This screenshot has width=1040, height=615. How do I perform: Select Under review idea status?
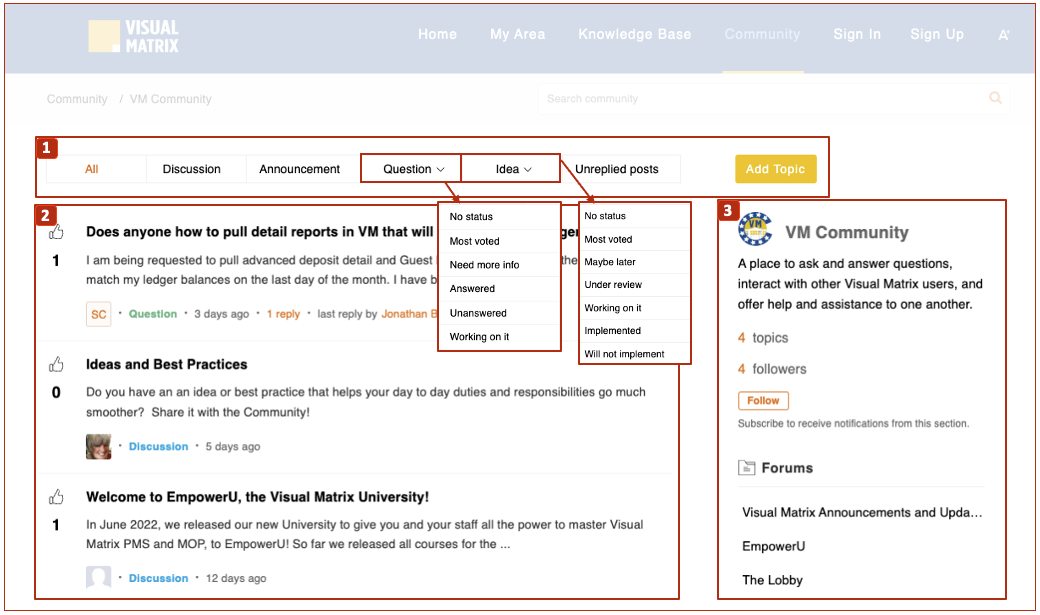click(x=613, y=285)
